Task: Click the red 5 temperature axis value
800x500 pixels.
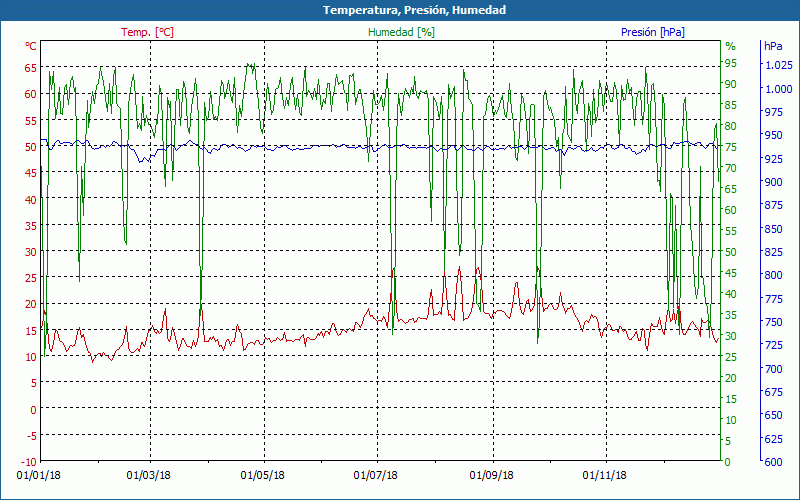Action: tap(34, 383)
